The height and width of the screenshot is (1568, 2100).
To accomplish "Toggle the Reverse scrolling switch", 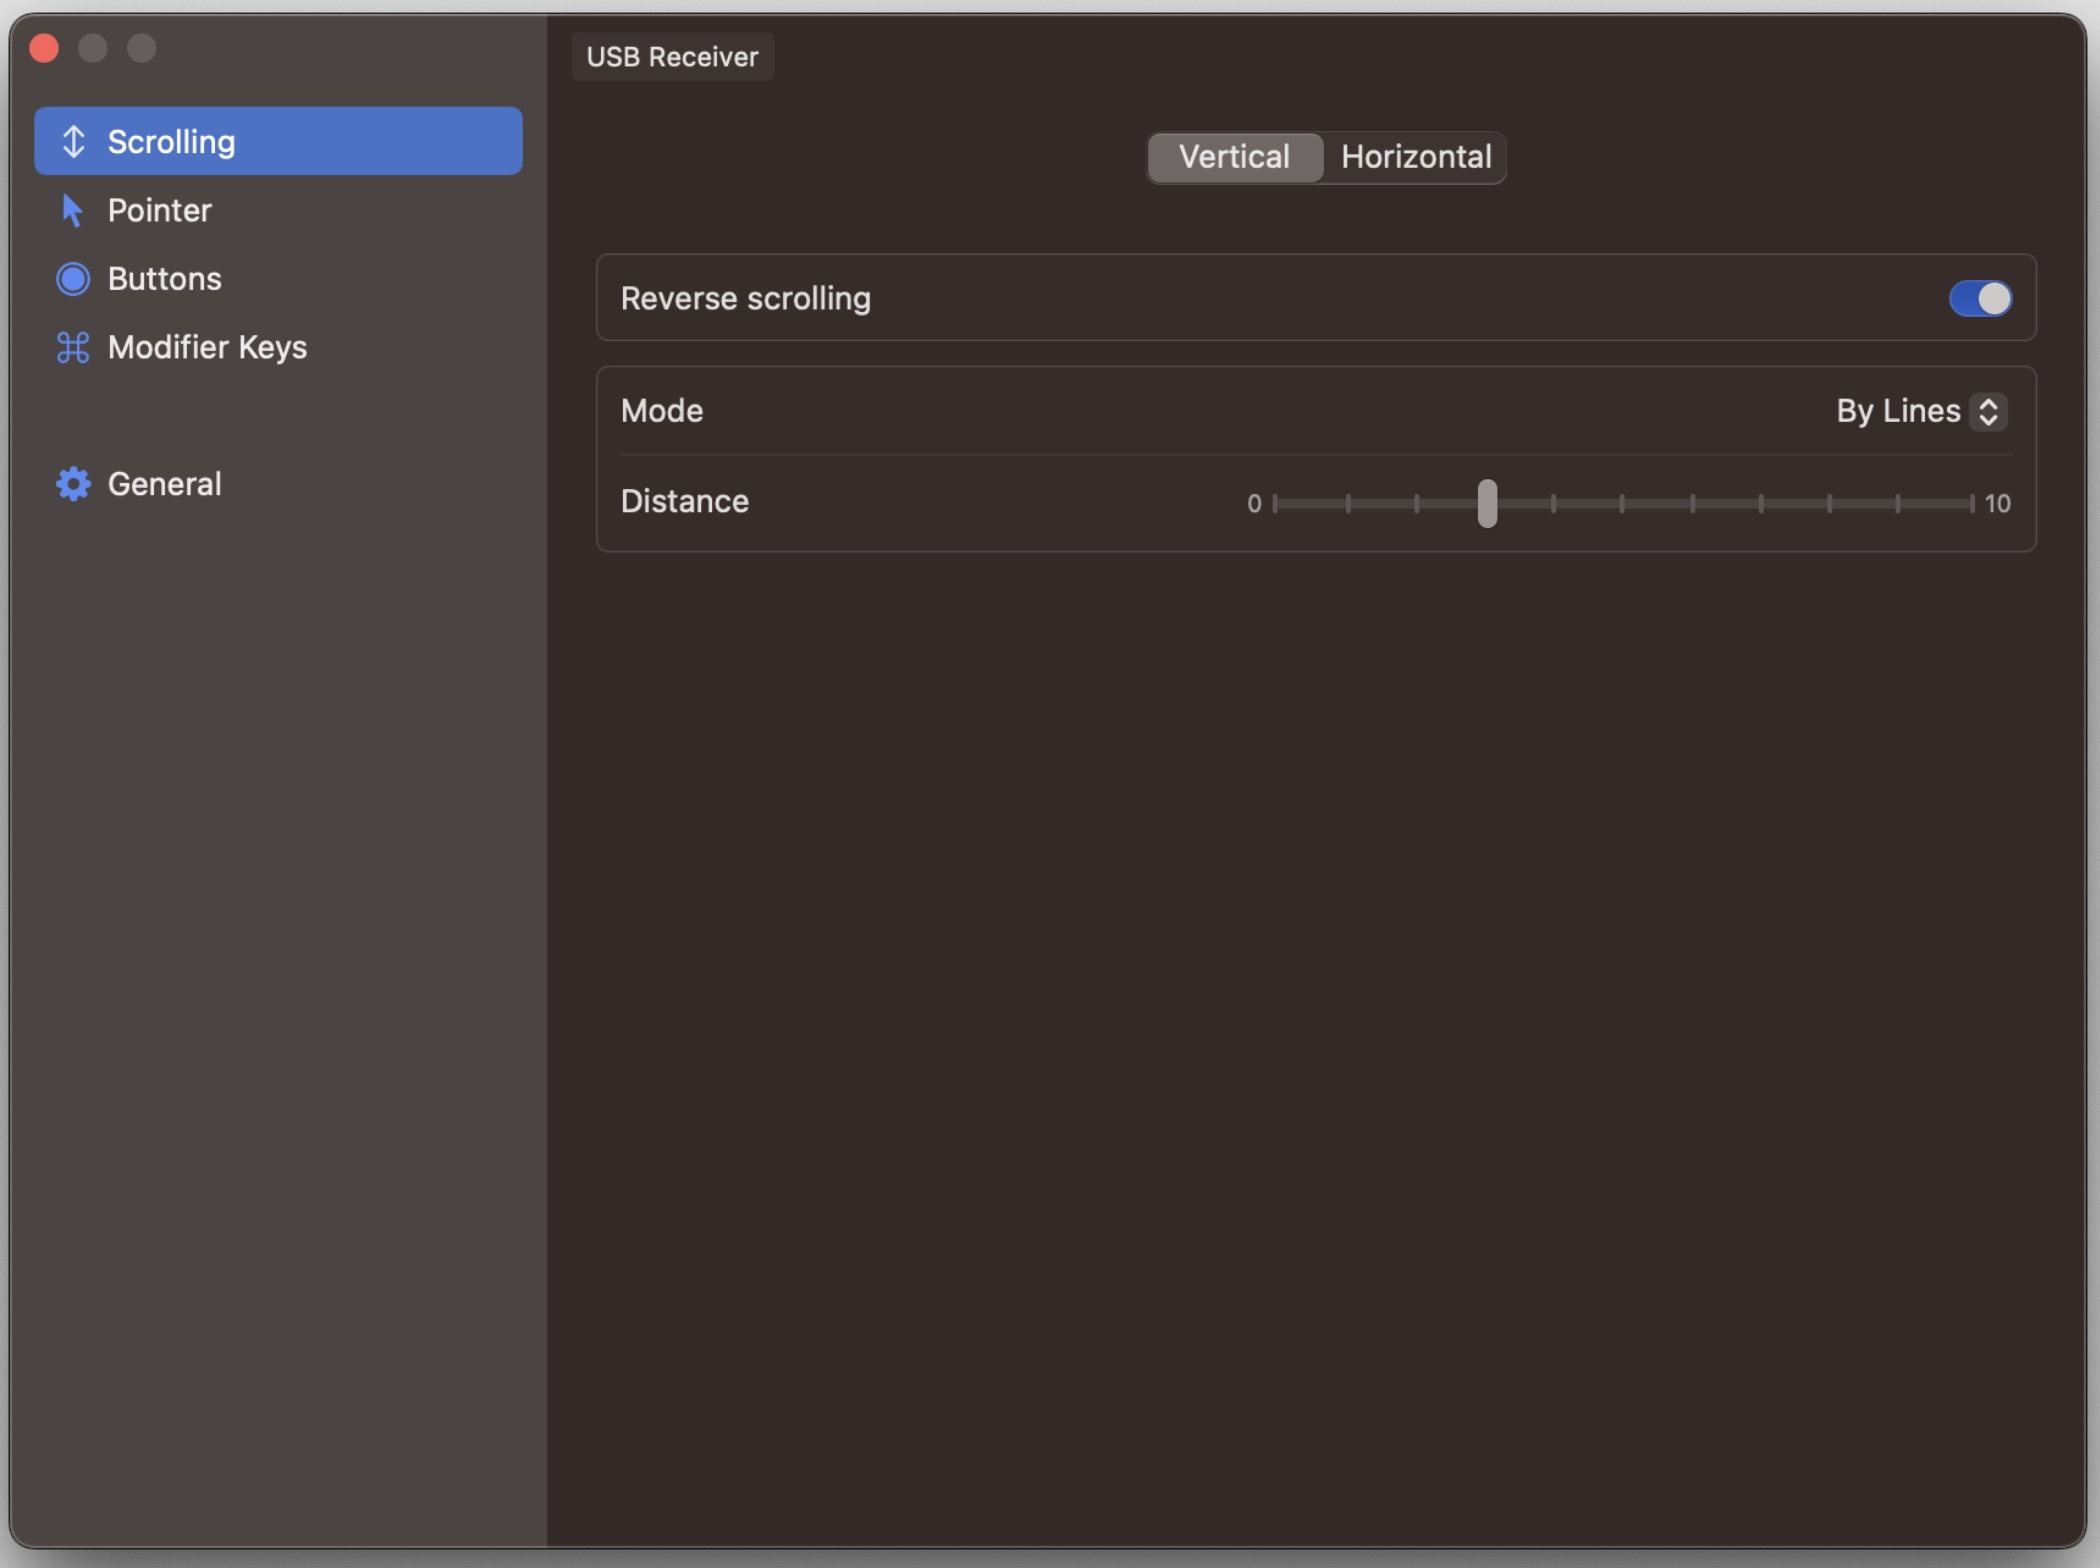I will point(1978,296).
